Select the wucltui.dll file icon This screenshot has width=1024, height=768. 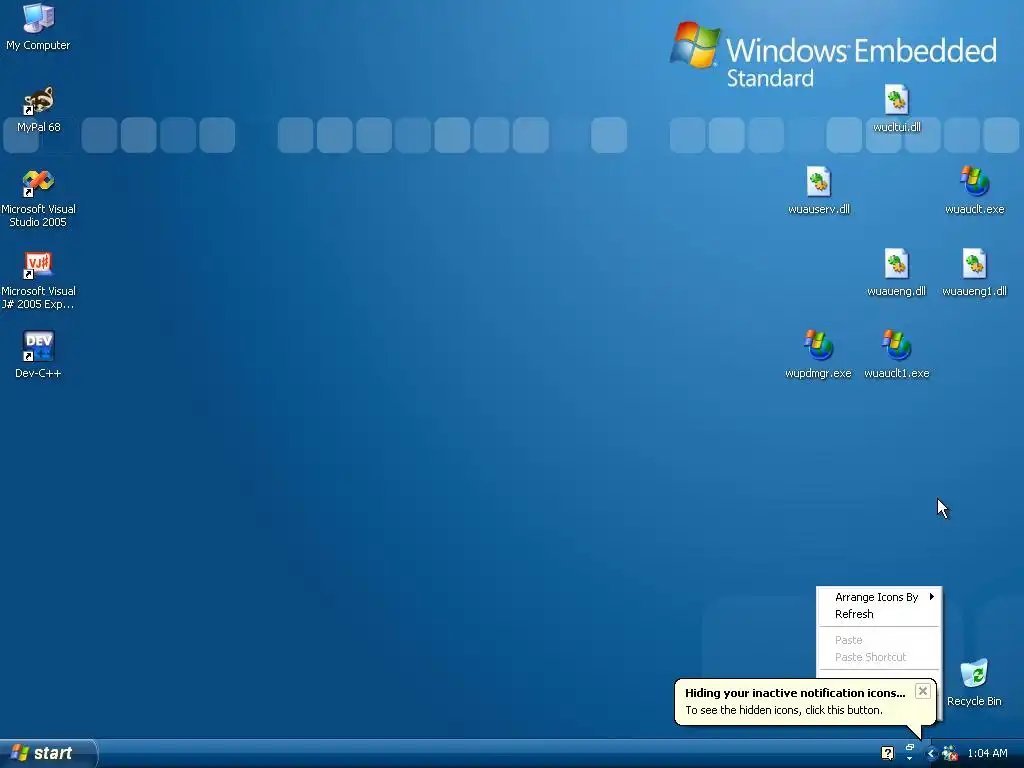coord(897,109)
